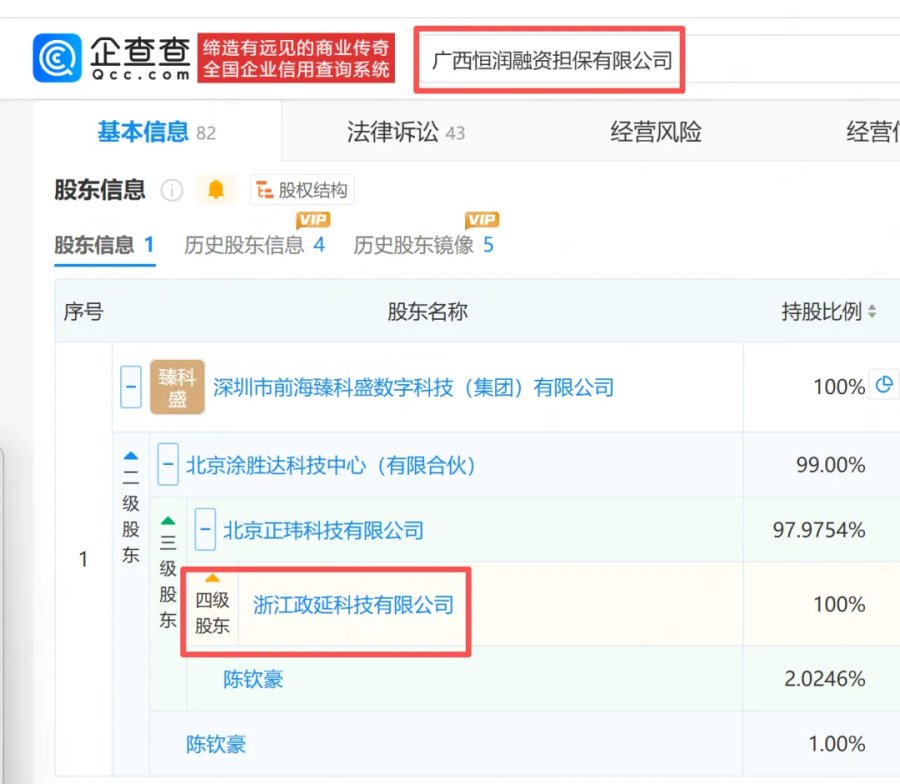Open 陈钦豪 link with 2.0246% share
Viewport: 900px width, 784px height.
pos(253,679)
